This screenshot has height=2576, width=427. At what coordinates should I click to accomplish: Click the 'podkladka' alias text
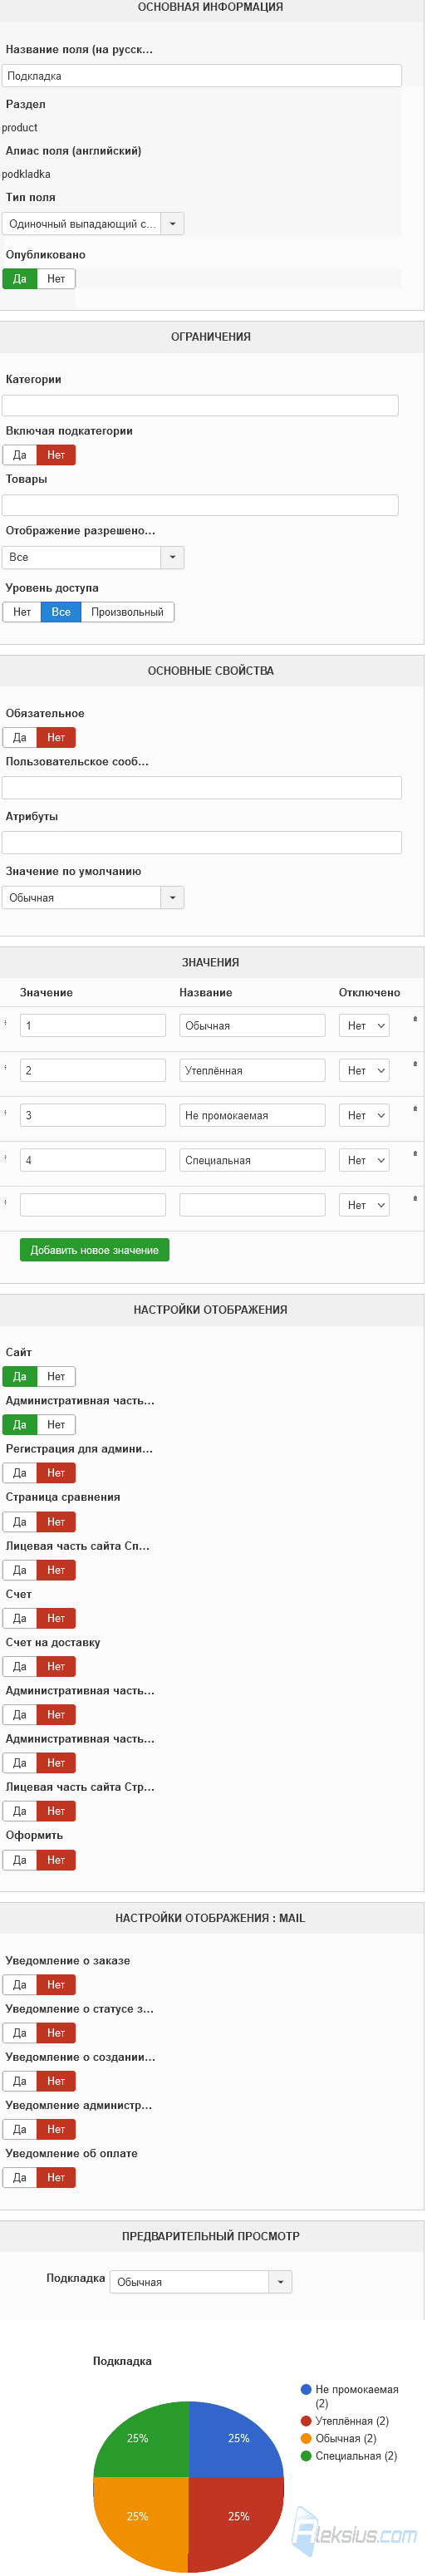coord(26,174)
